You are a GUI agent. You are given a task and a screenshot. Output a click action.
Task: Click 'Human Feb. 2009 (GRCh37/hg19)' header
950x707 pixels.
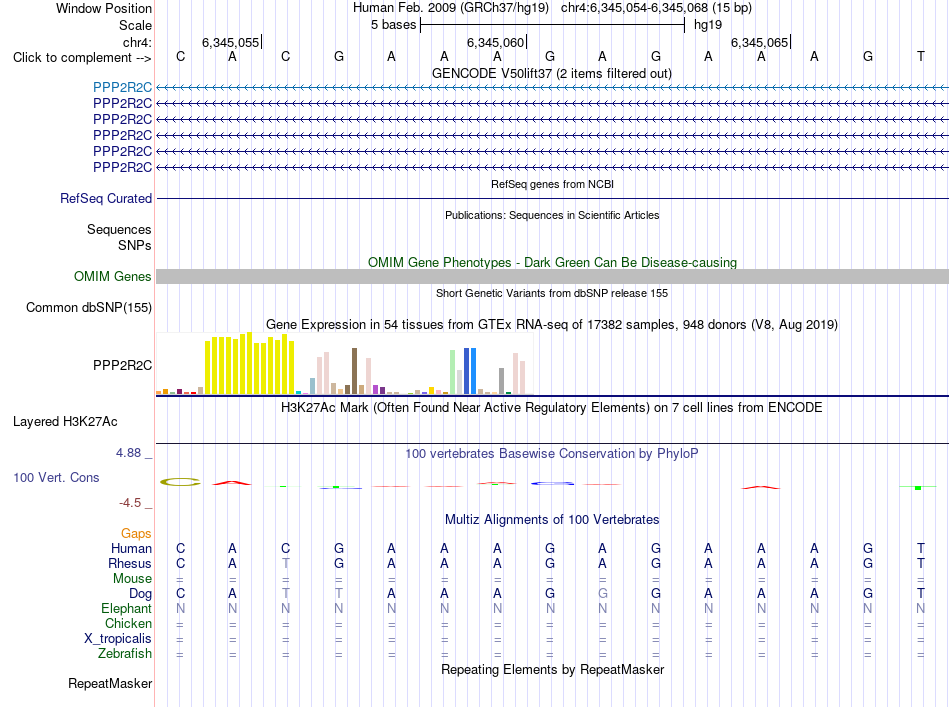(x=451, y=8)
